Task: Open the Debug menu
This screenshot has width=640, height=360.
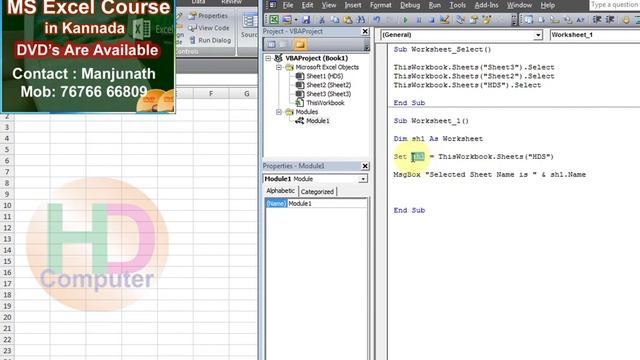Action: pyautogui.click(x=410, y=5)
